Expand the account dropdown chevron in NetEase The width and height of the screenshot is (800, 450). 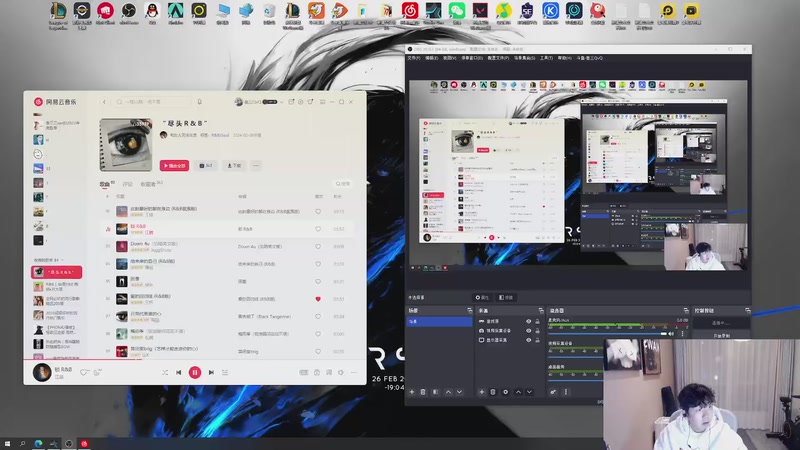(282, 102)
